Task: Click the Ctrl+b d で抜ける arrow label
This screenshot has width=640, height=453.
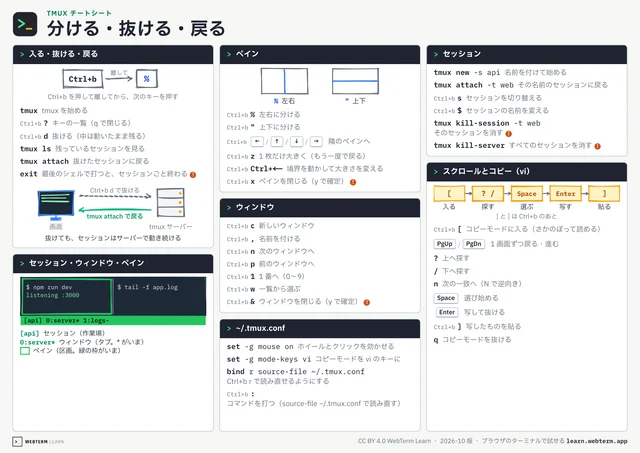Action: point(115,191)
